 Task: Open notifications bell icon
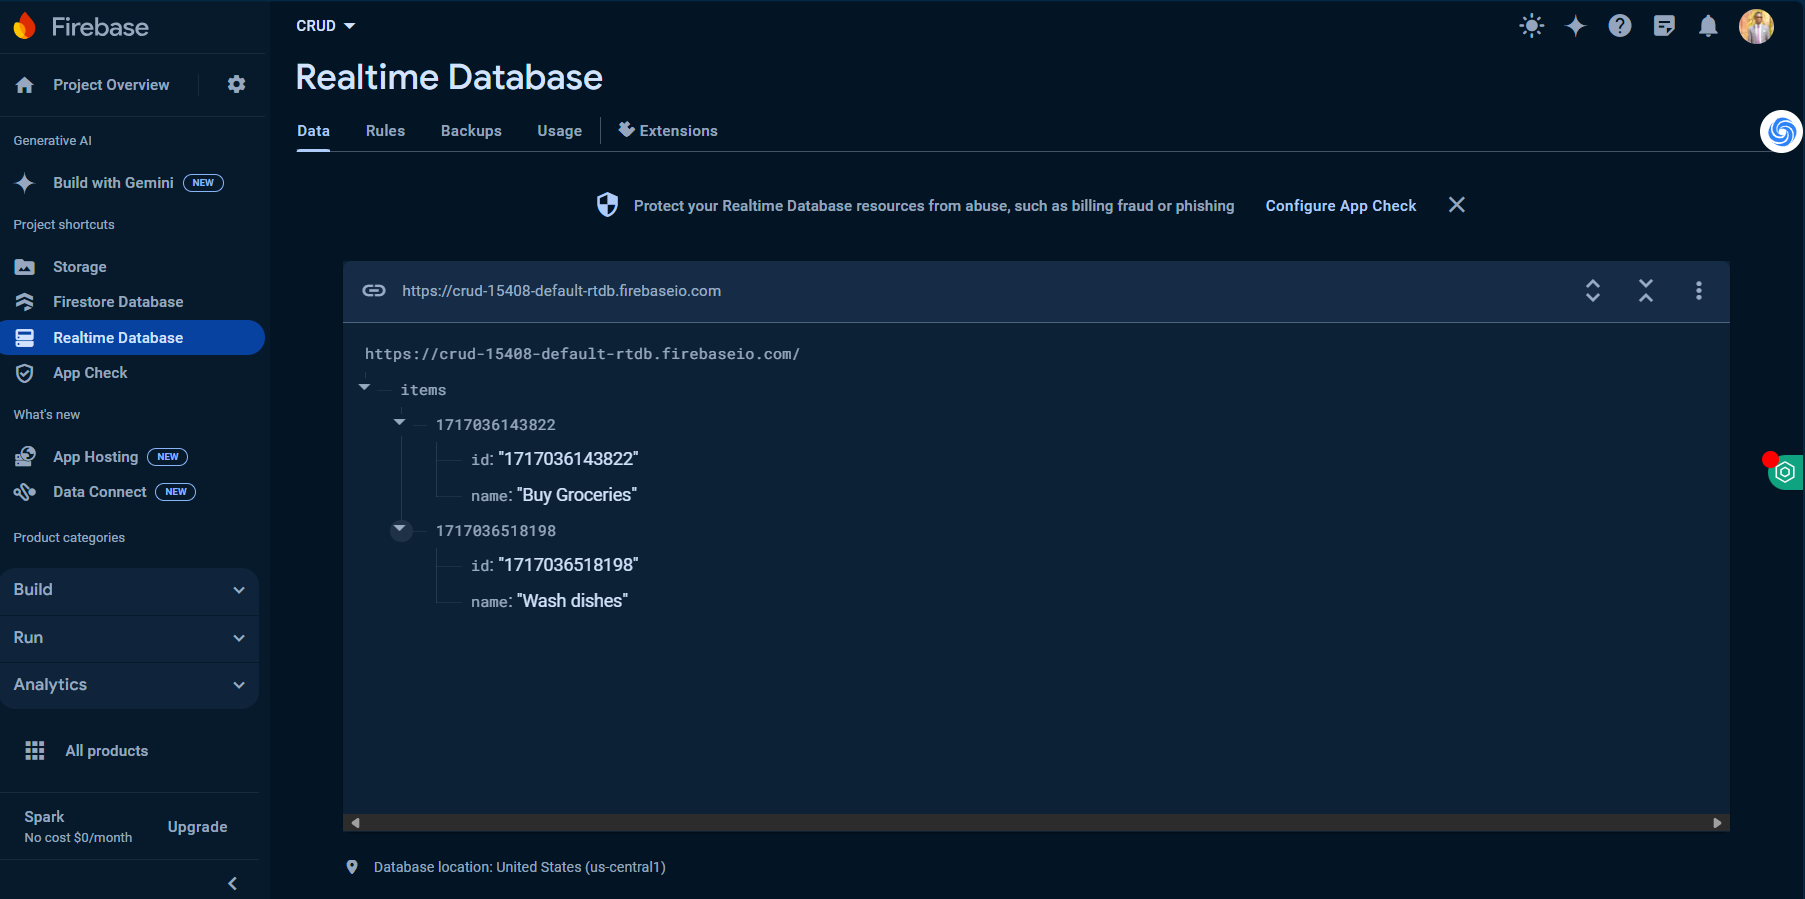pos(1708,26)
